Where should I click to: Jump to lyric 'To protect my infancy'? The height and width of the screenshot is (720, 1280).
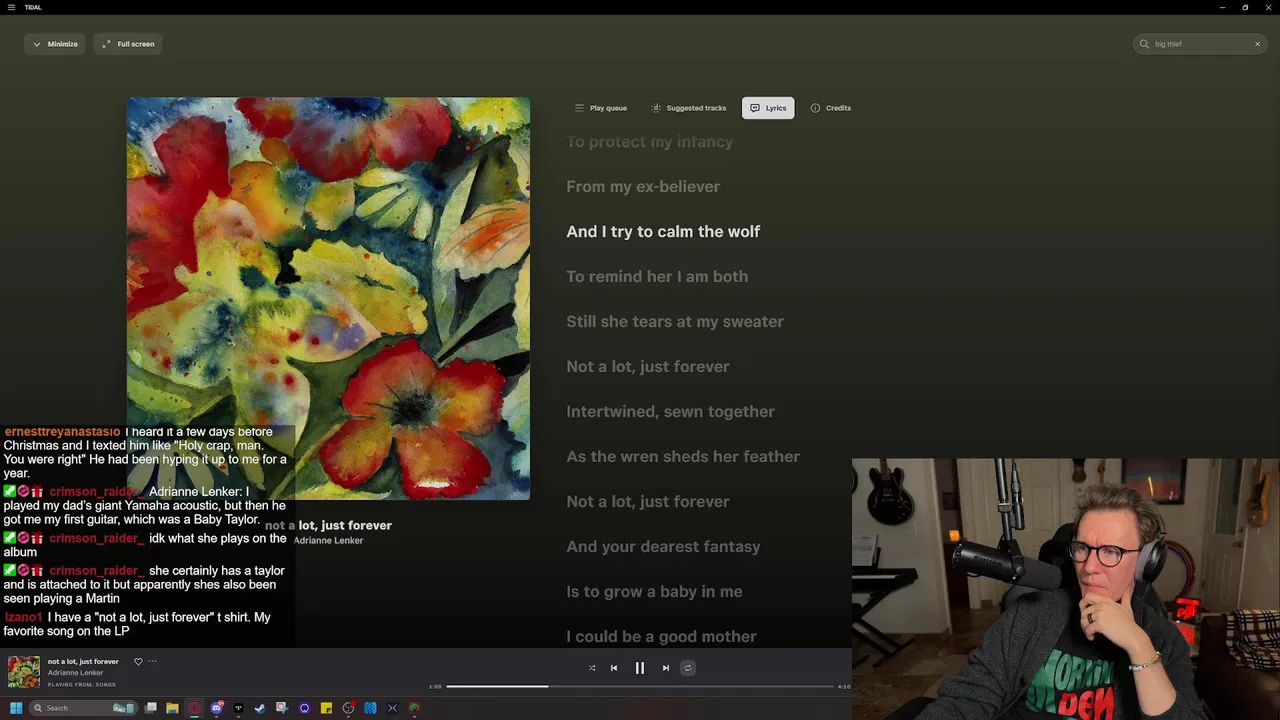pos(650,142)
